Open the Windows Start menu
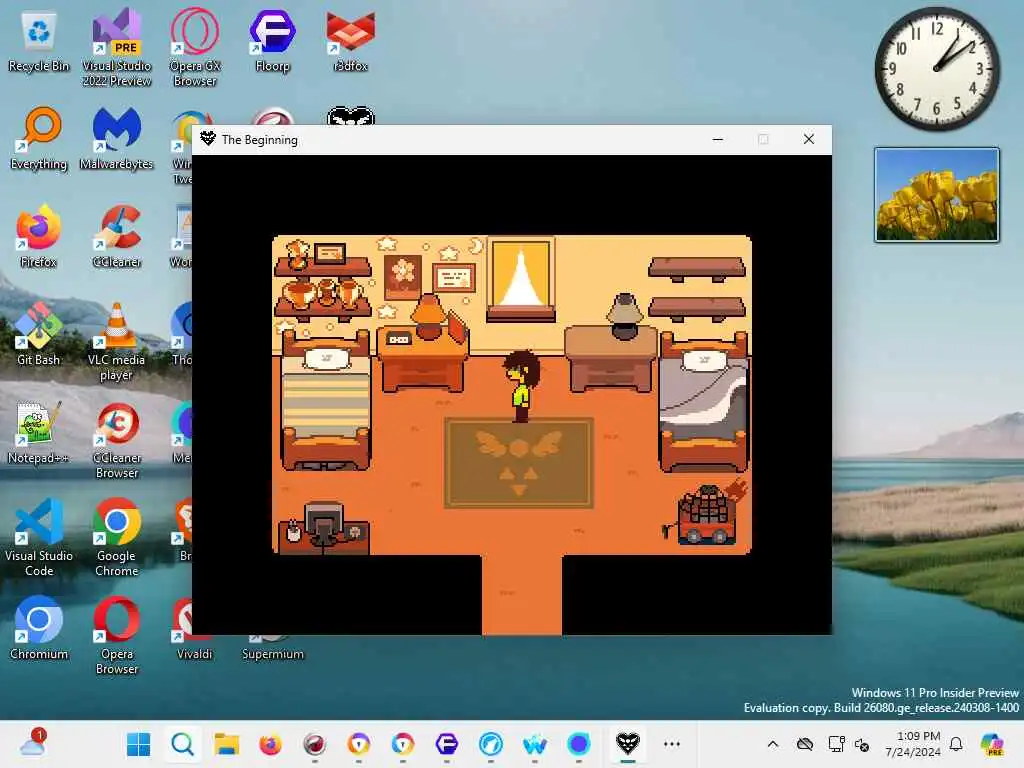The height and width of the screenshot is (768, 1024). point(138,744)
